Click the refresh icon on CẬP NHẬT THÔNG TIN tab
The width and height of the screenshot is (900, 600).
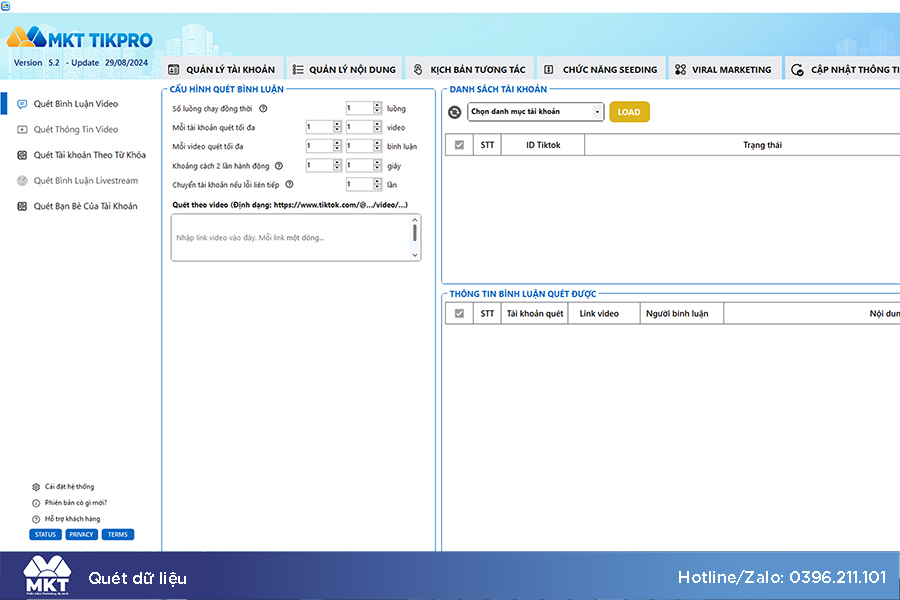(x=797, y=70)
